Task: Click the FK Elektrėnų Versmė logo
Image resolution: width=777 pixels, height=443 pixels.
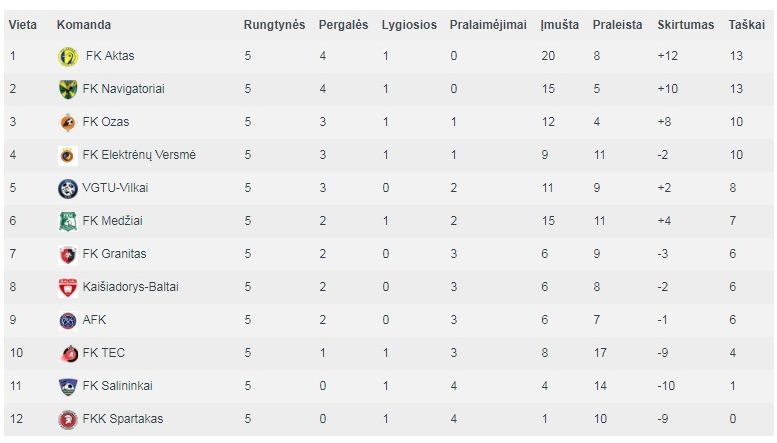Action: tap(68, 156)
